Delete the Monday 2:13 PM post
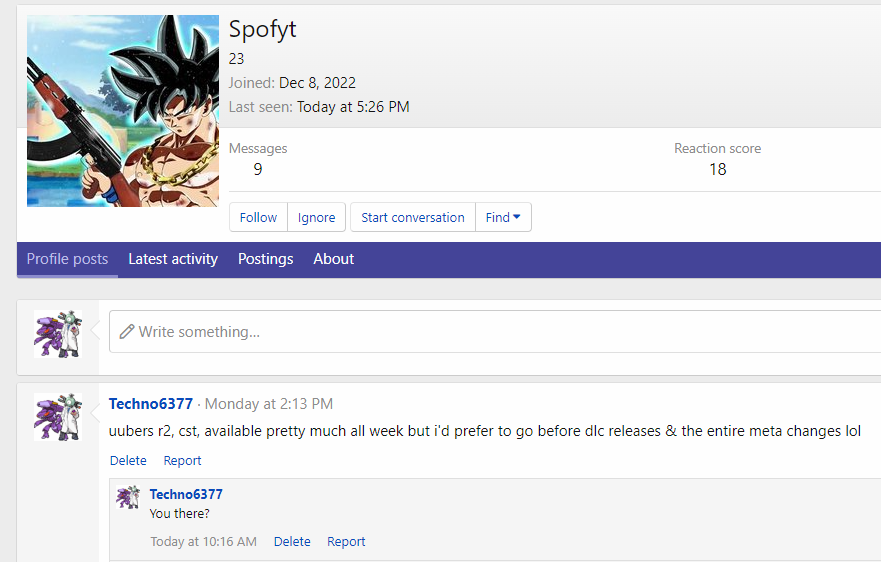This screenshot has height=562, width=881. (x=128, y=461)
